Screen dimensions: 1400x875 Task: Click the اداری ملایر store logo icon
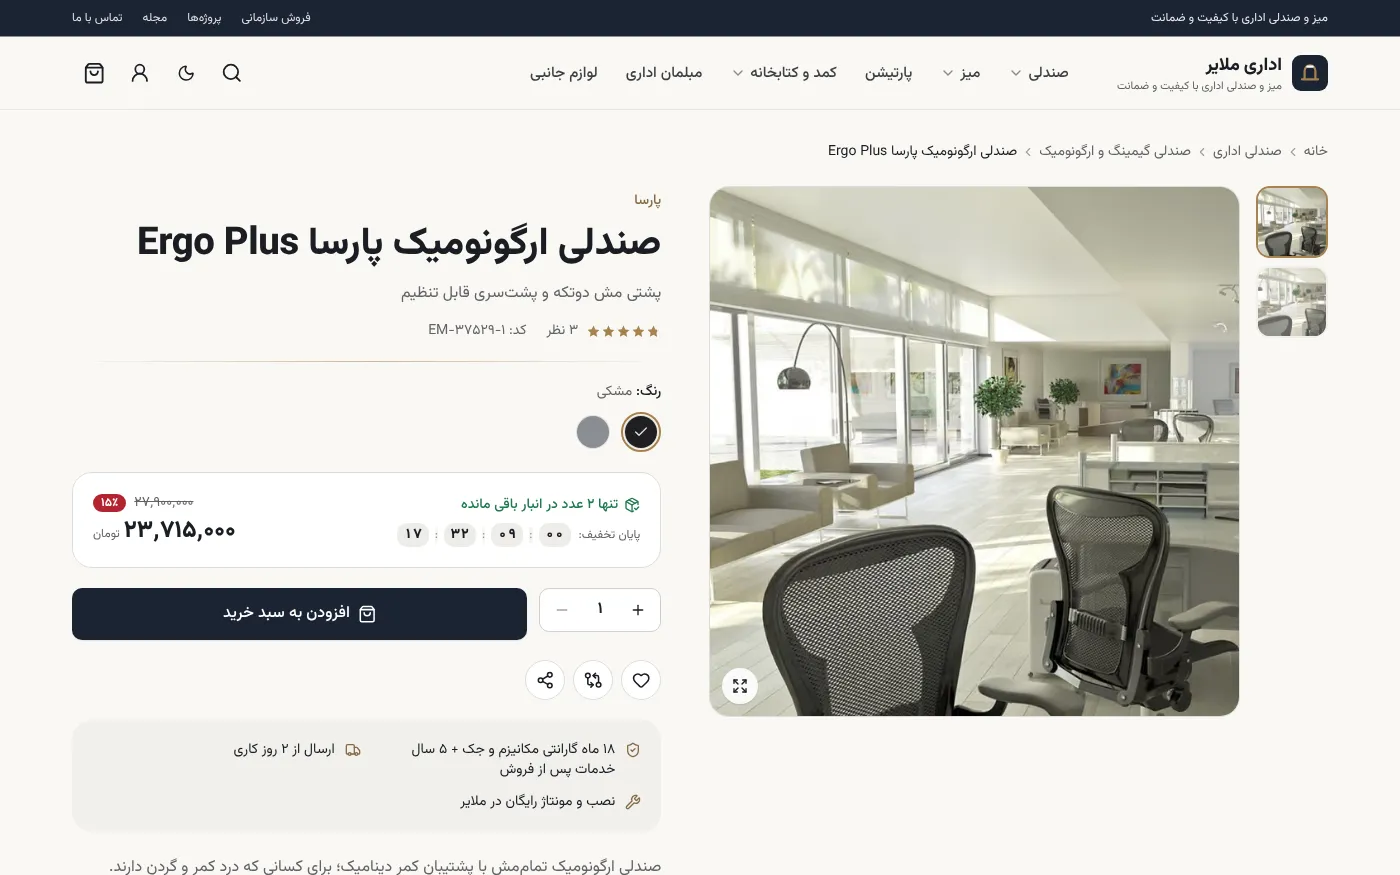(1310, 73)
